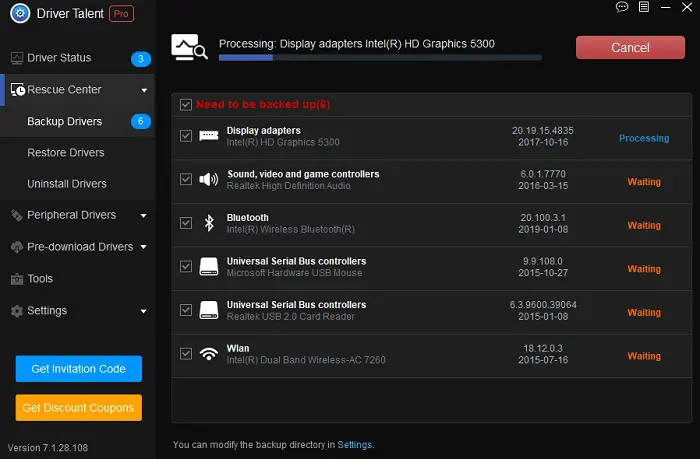The height and width of the screenshot is (459, 700).
Task: Click the drive icon for Realtek USB 2.0 Card Reader
Action: point(208,310)
